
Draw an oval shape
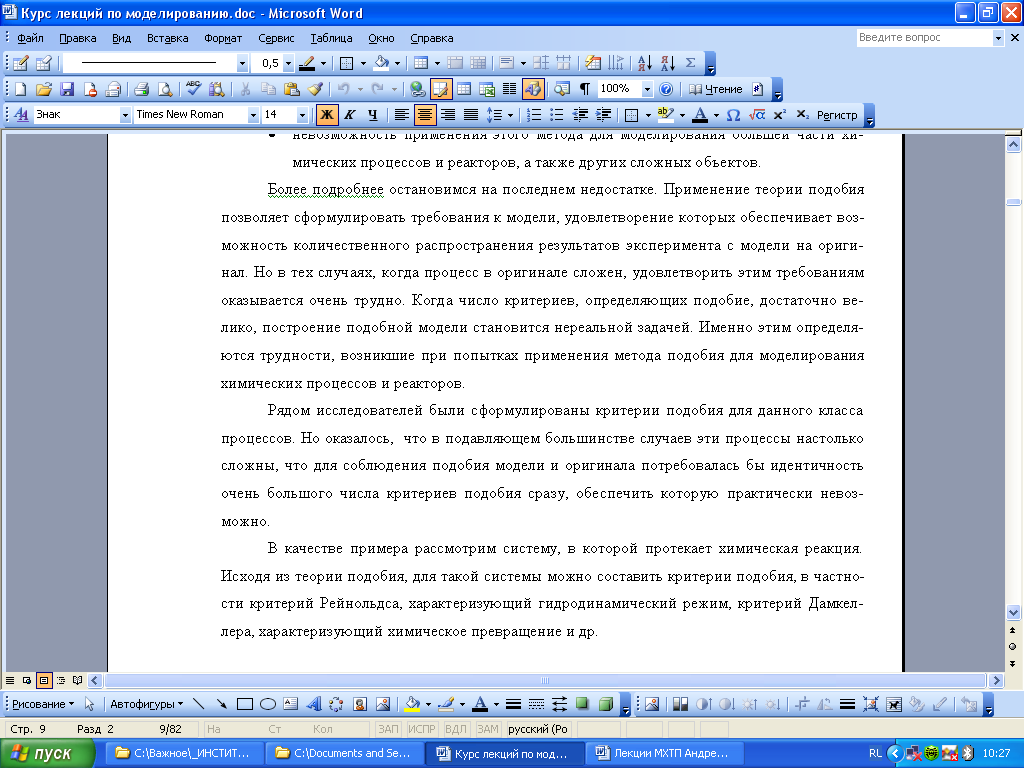click(268, 704)
